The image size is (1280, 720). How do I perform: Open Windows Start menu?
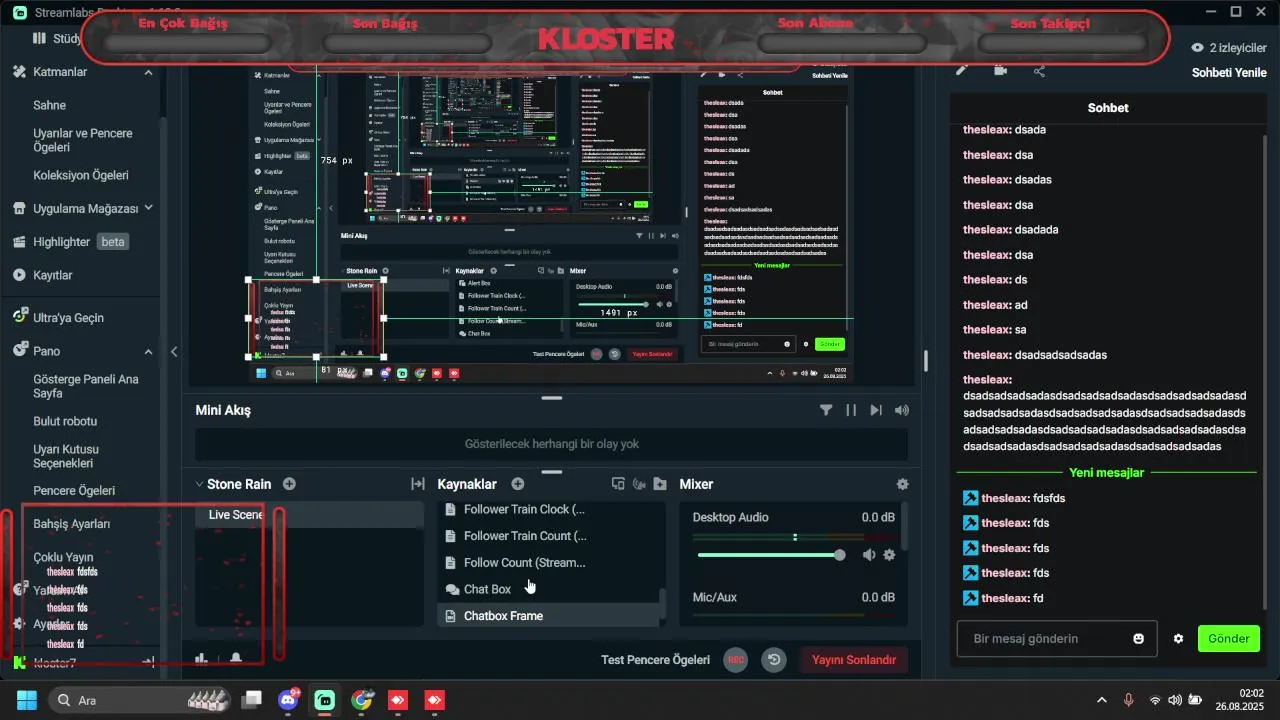pos(26,700)
